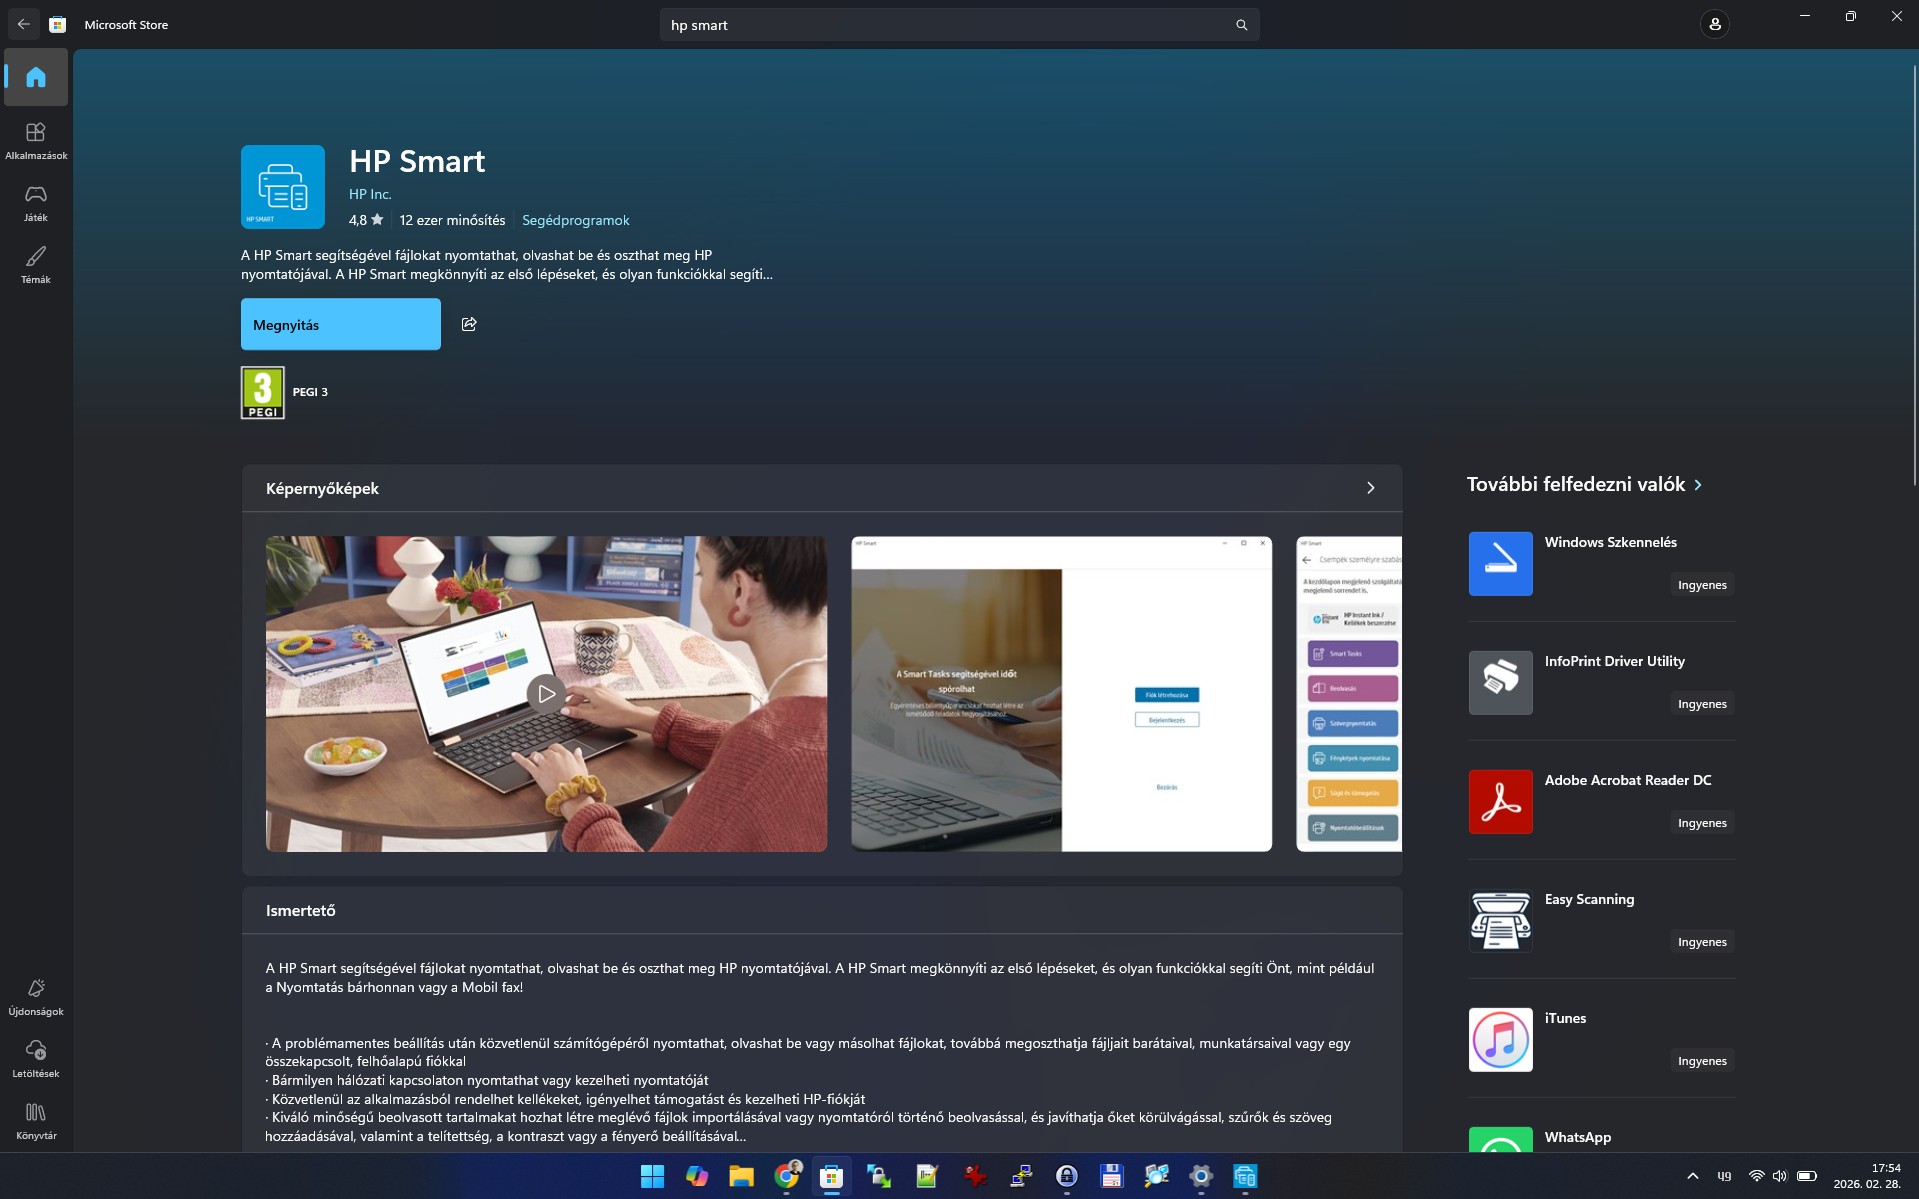This screenshot has height=1199, width=1919.
Task: Click the user account profile icon
Action: 1714,24
